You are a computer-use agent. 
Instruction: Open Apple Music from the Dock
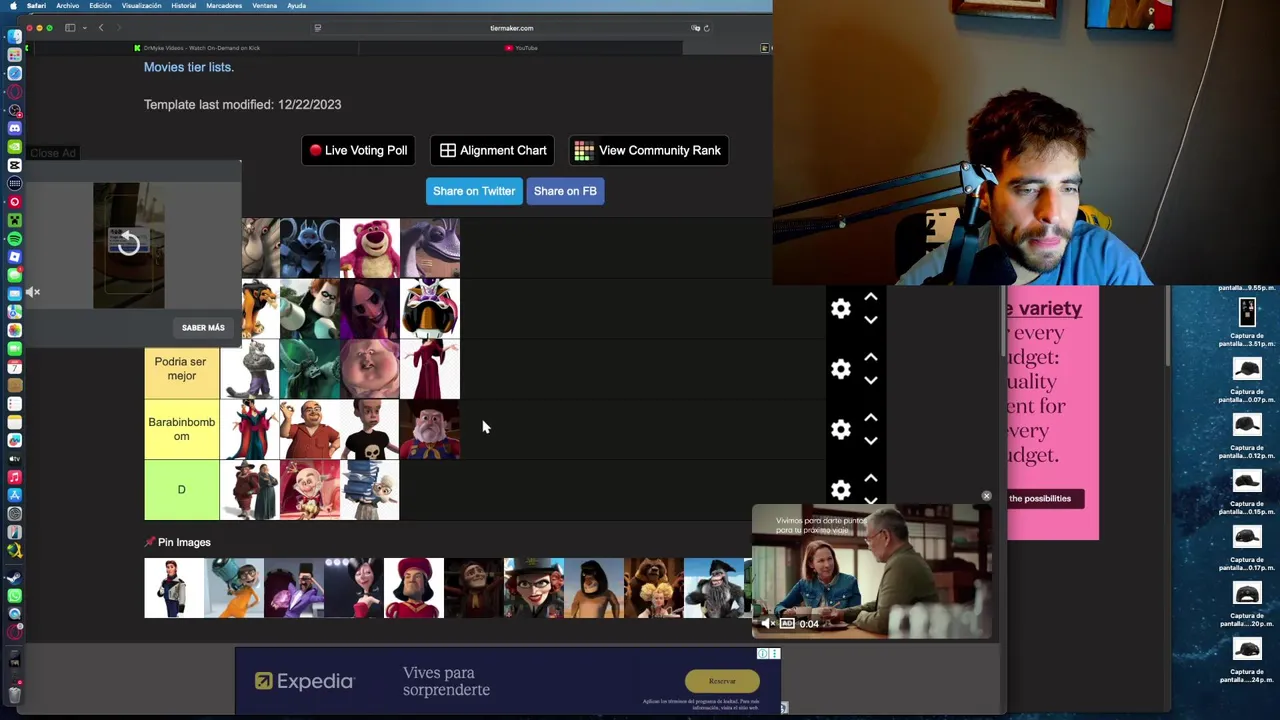14,477
